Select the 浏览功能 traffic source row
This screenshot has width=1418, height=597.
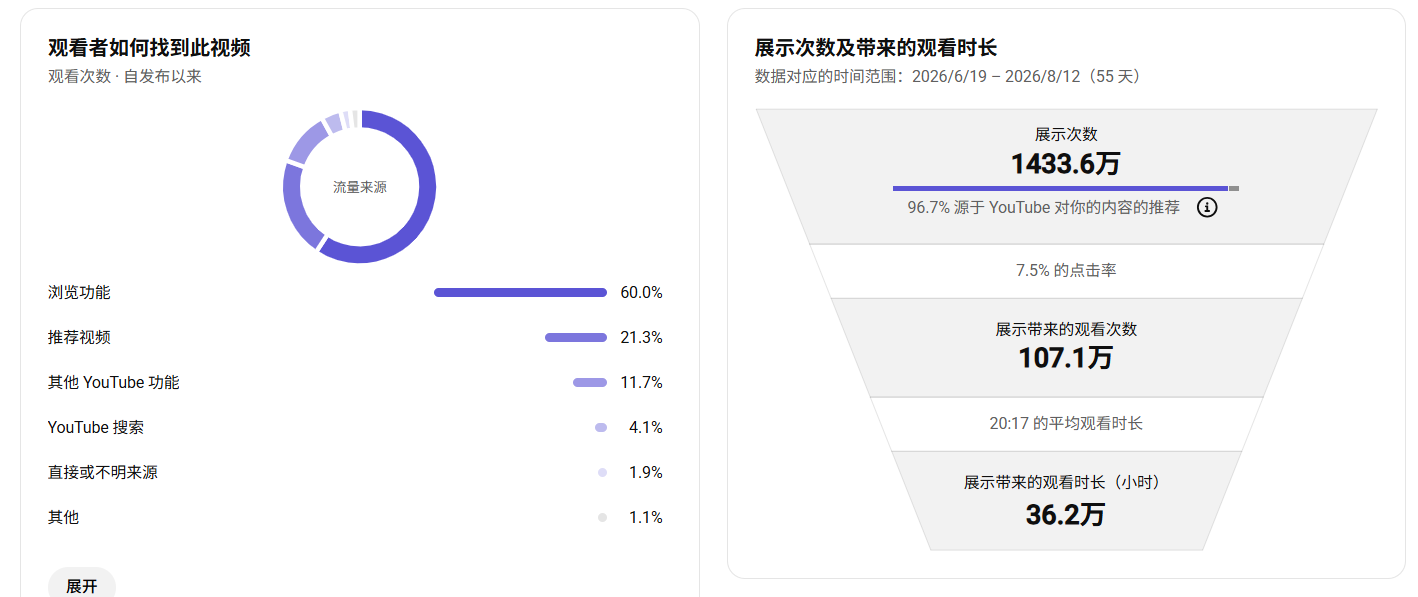pyautogui.click(x=355, y=292)
